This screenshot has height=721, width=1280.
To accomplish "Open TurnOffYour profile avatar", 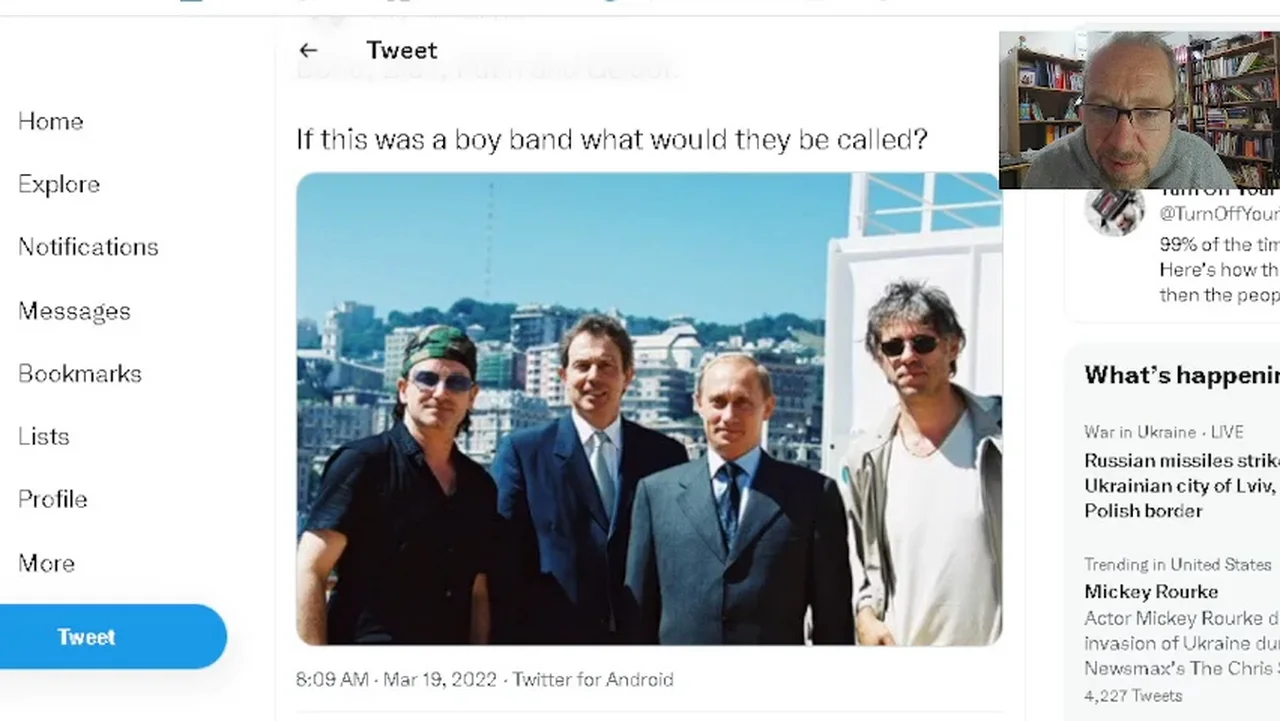I will [1114, 209].
